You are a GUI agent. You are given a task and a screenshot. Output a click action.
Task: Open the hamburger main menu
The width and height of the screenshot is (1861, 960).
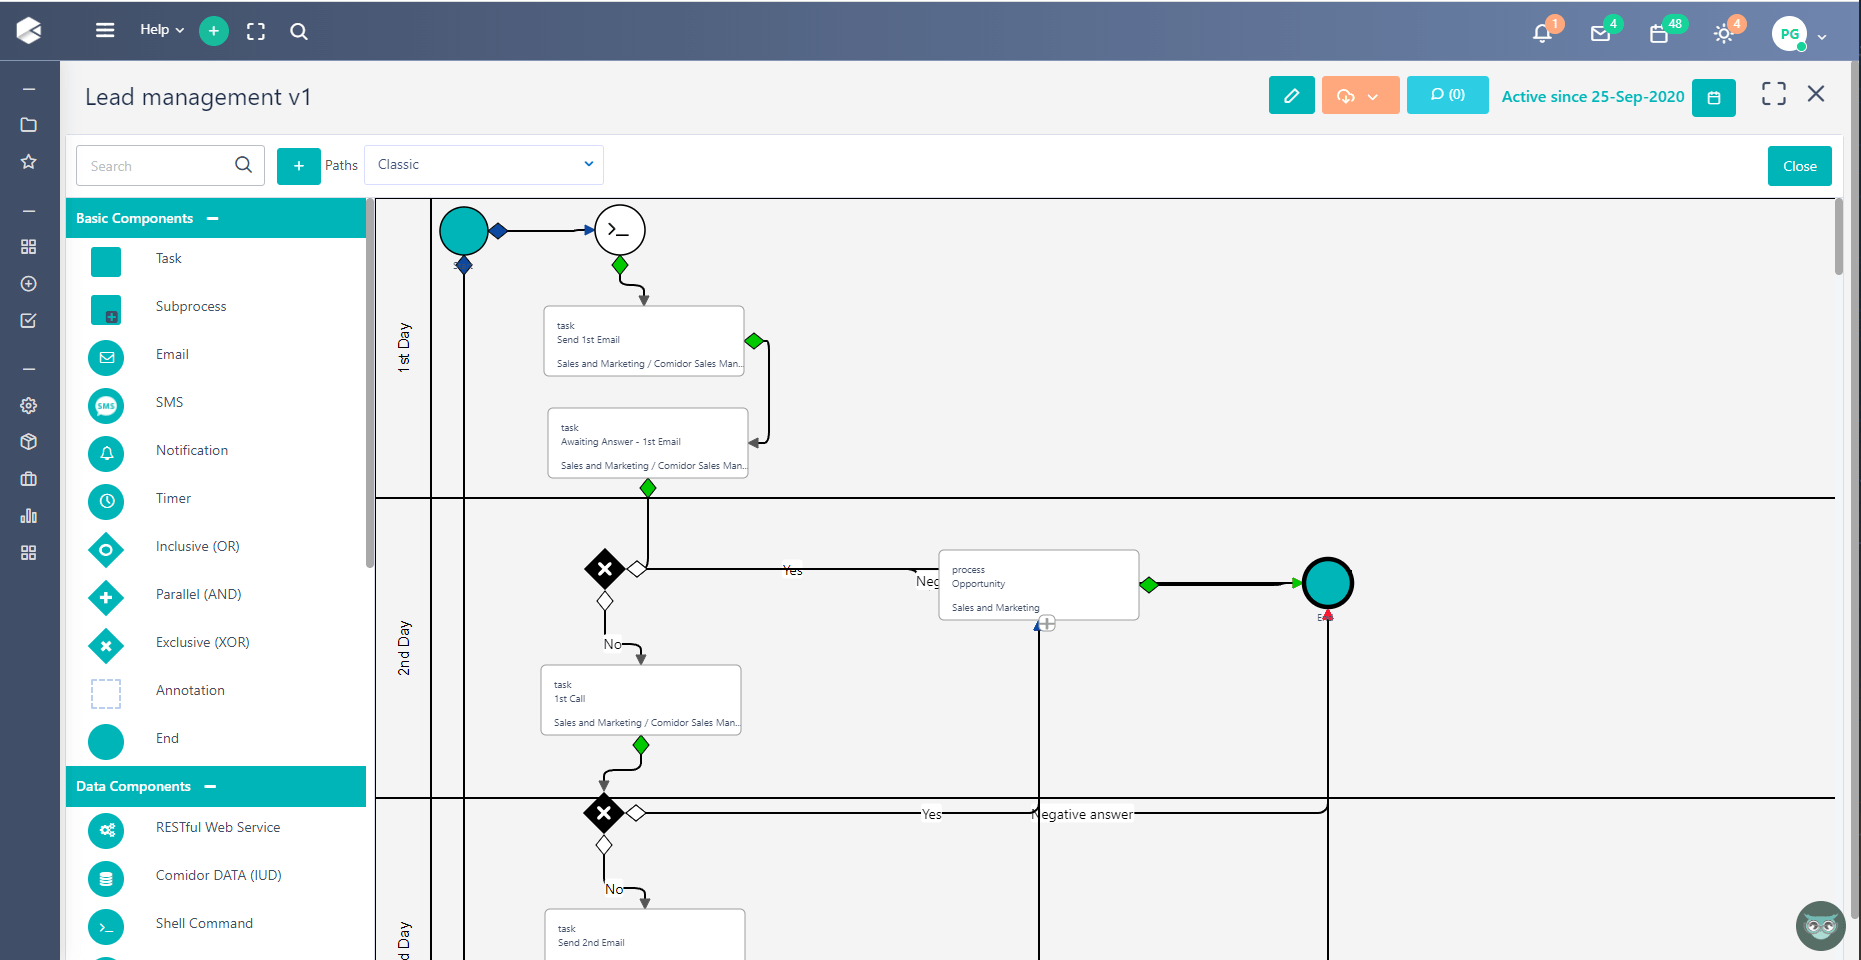105,30
